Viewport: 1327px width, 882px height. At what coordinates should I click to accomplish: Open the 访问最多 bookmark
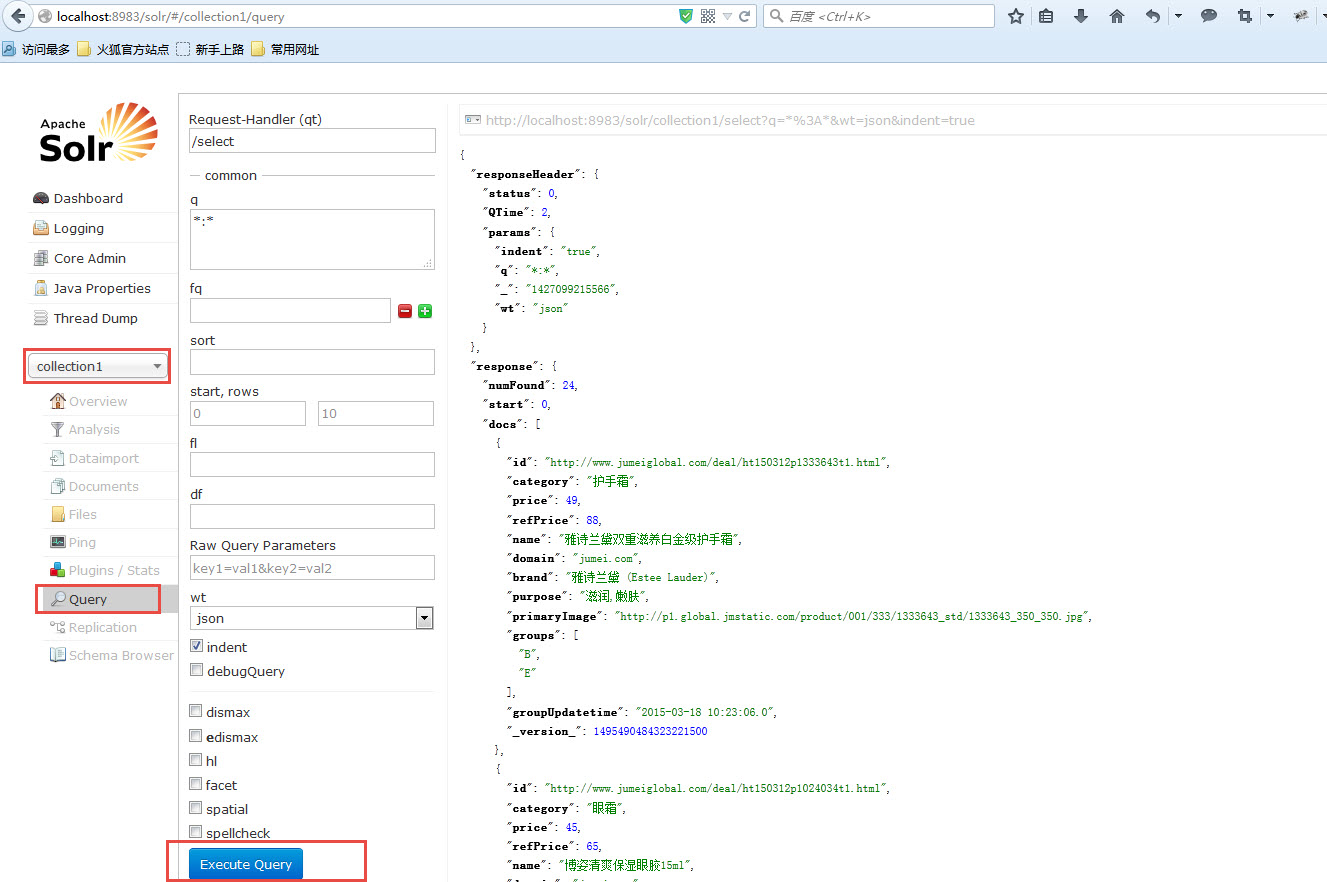coord(36,49)
